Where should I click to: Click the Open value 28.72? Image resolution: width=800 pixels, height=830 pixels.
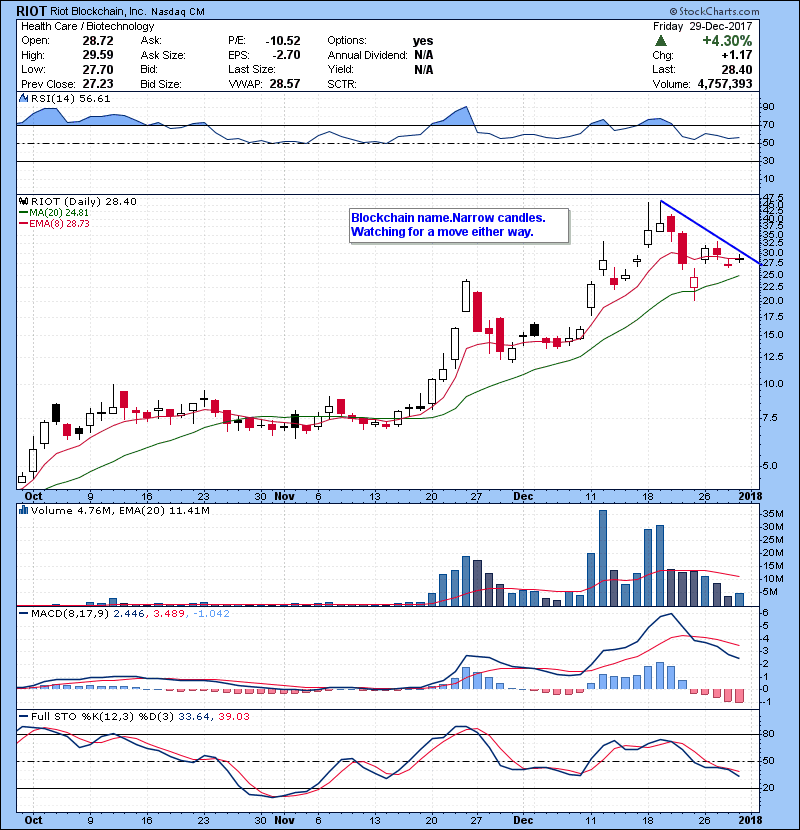click(98, 41)
